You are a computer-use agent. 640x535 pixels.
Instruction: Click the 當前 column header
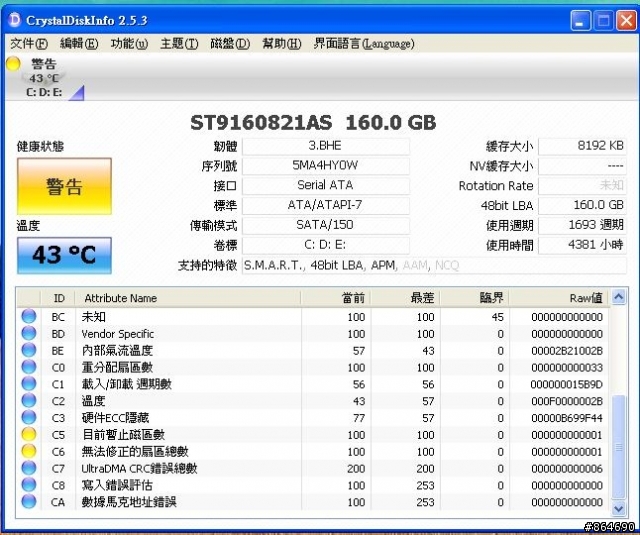click(x=336, y=298)
